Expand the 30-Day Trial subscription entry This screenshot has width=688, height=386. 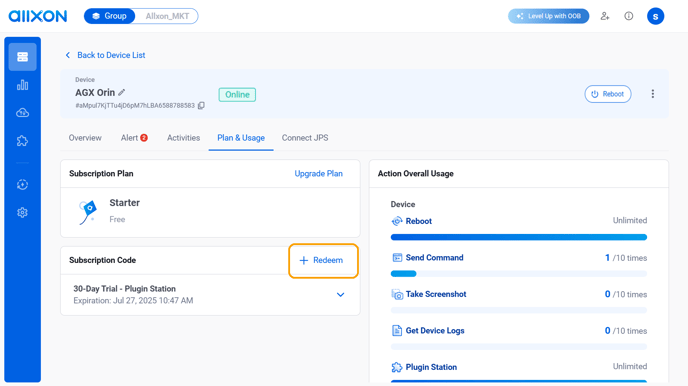tap(340, 295)
